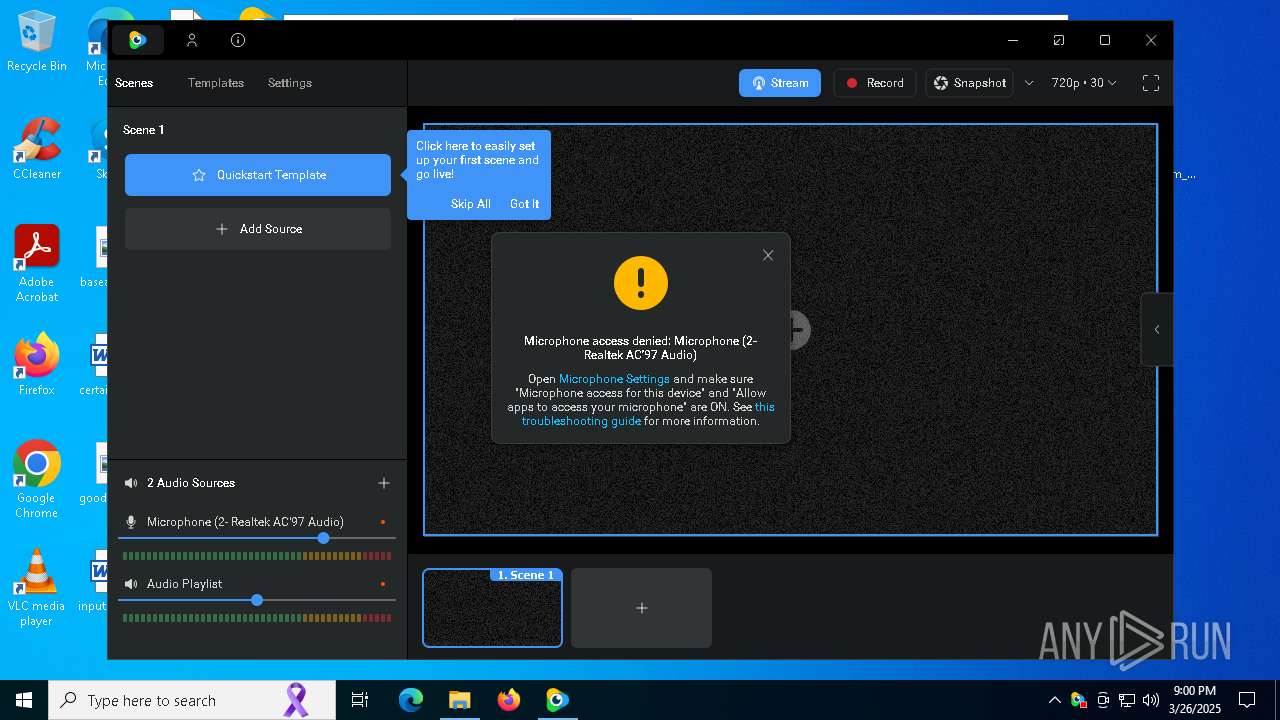Open the Recycle Bin desktop icon
Viewport: 1280px width, 720px height.
[36, 42]
